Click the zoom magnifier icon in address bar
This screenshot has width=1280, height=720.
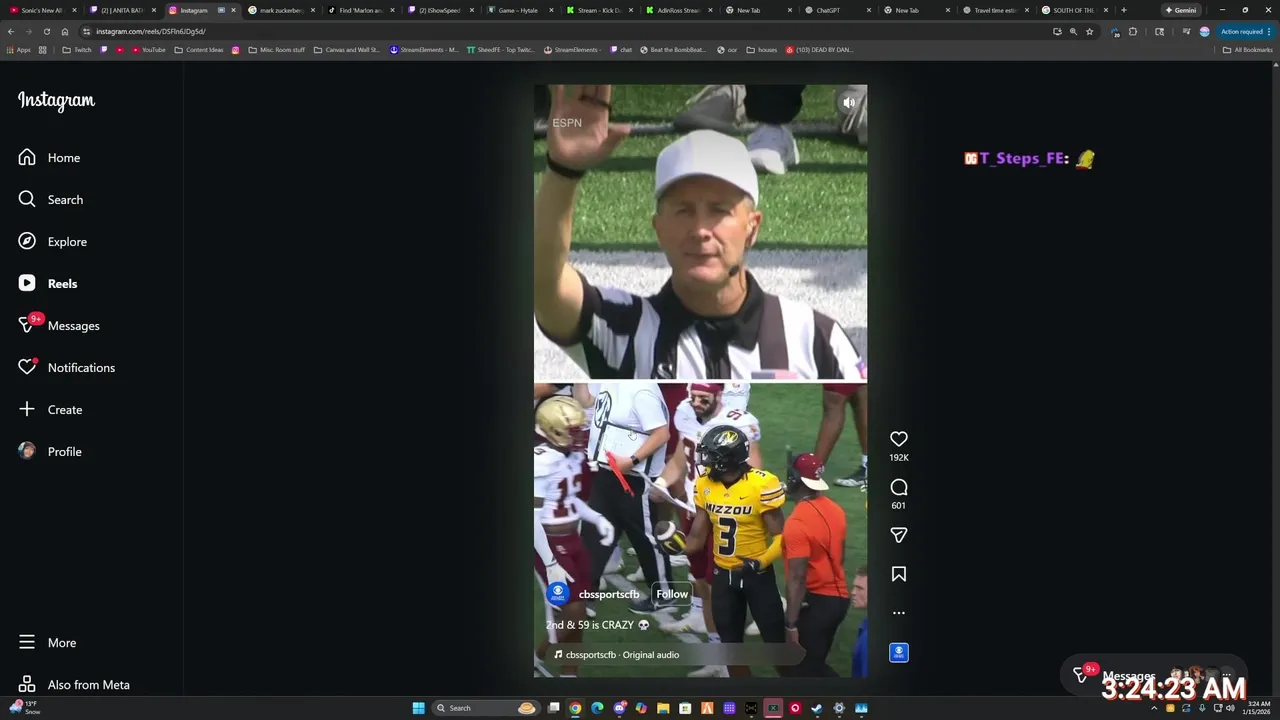[x=1074, y=31]
